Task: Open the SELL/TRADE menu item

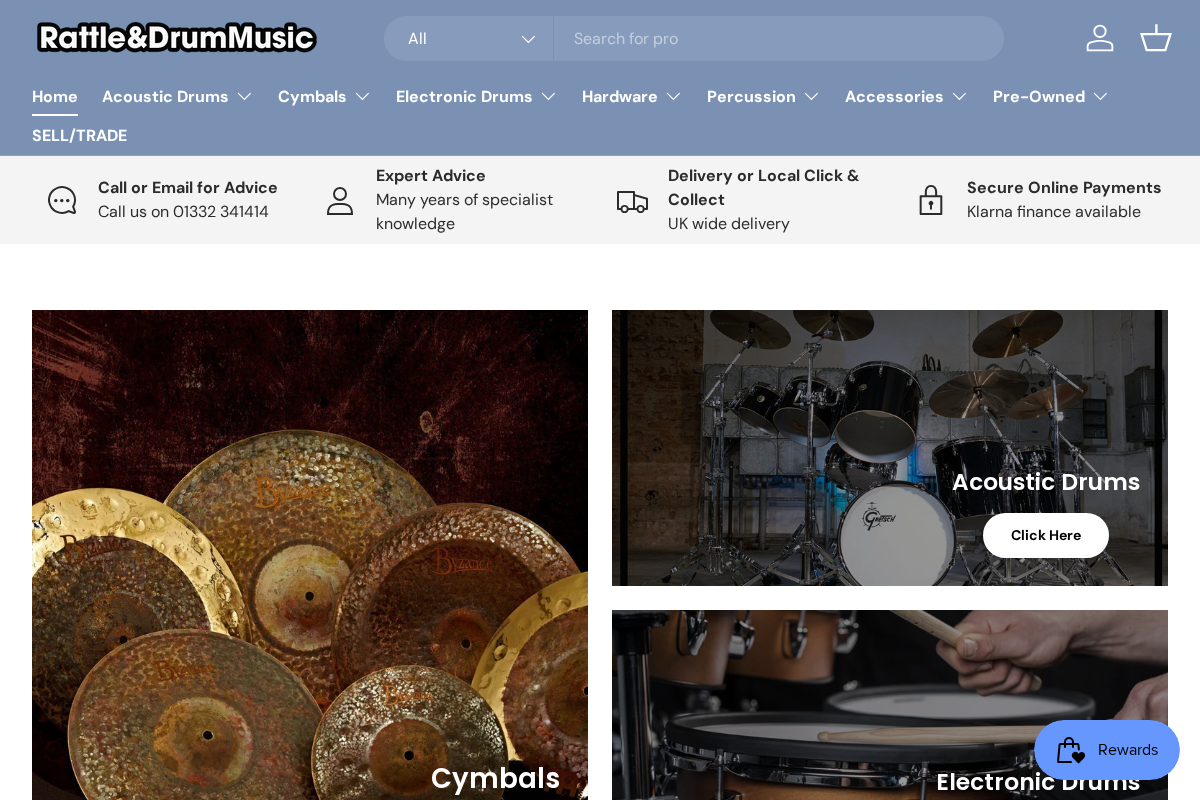Action: pyautogui.click(x=79, y=135)
